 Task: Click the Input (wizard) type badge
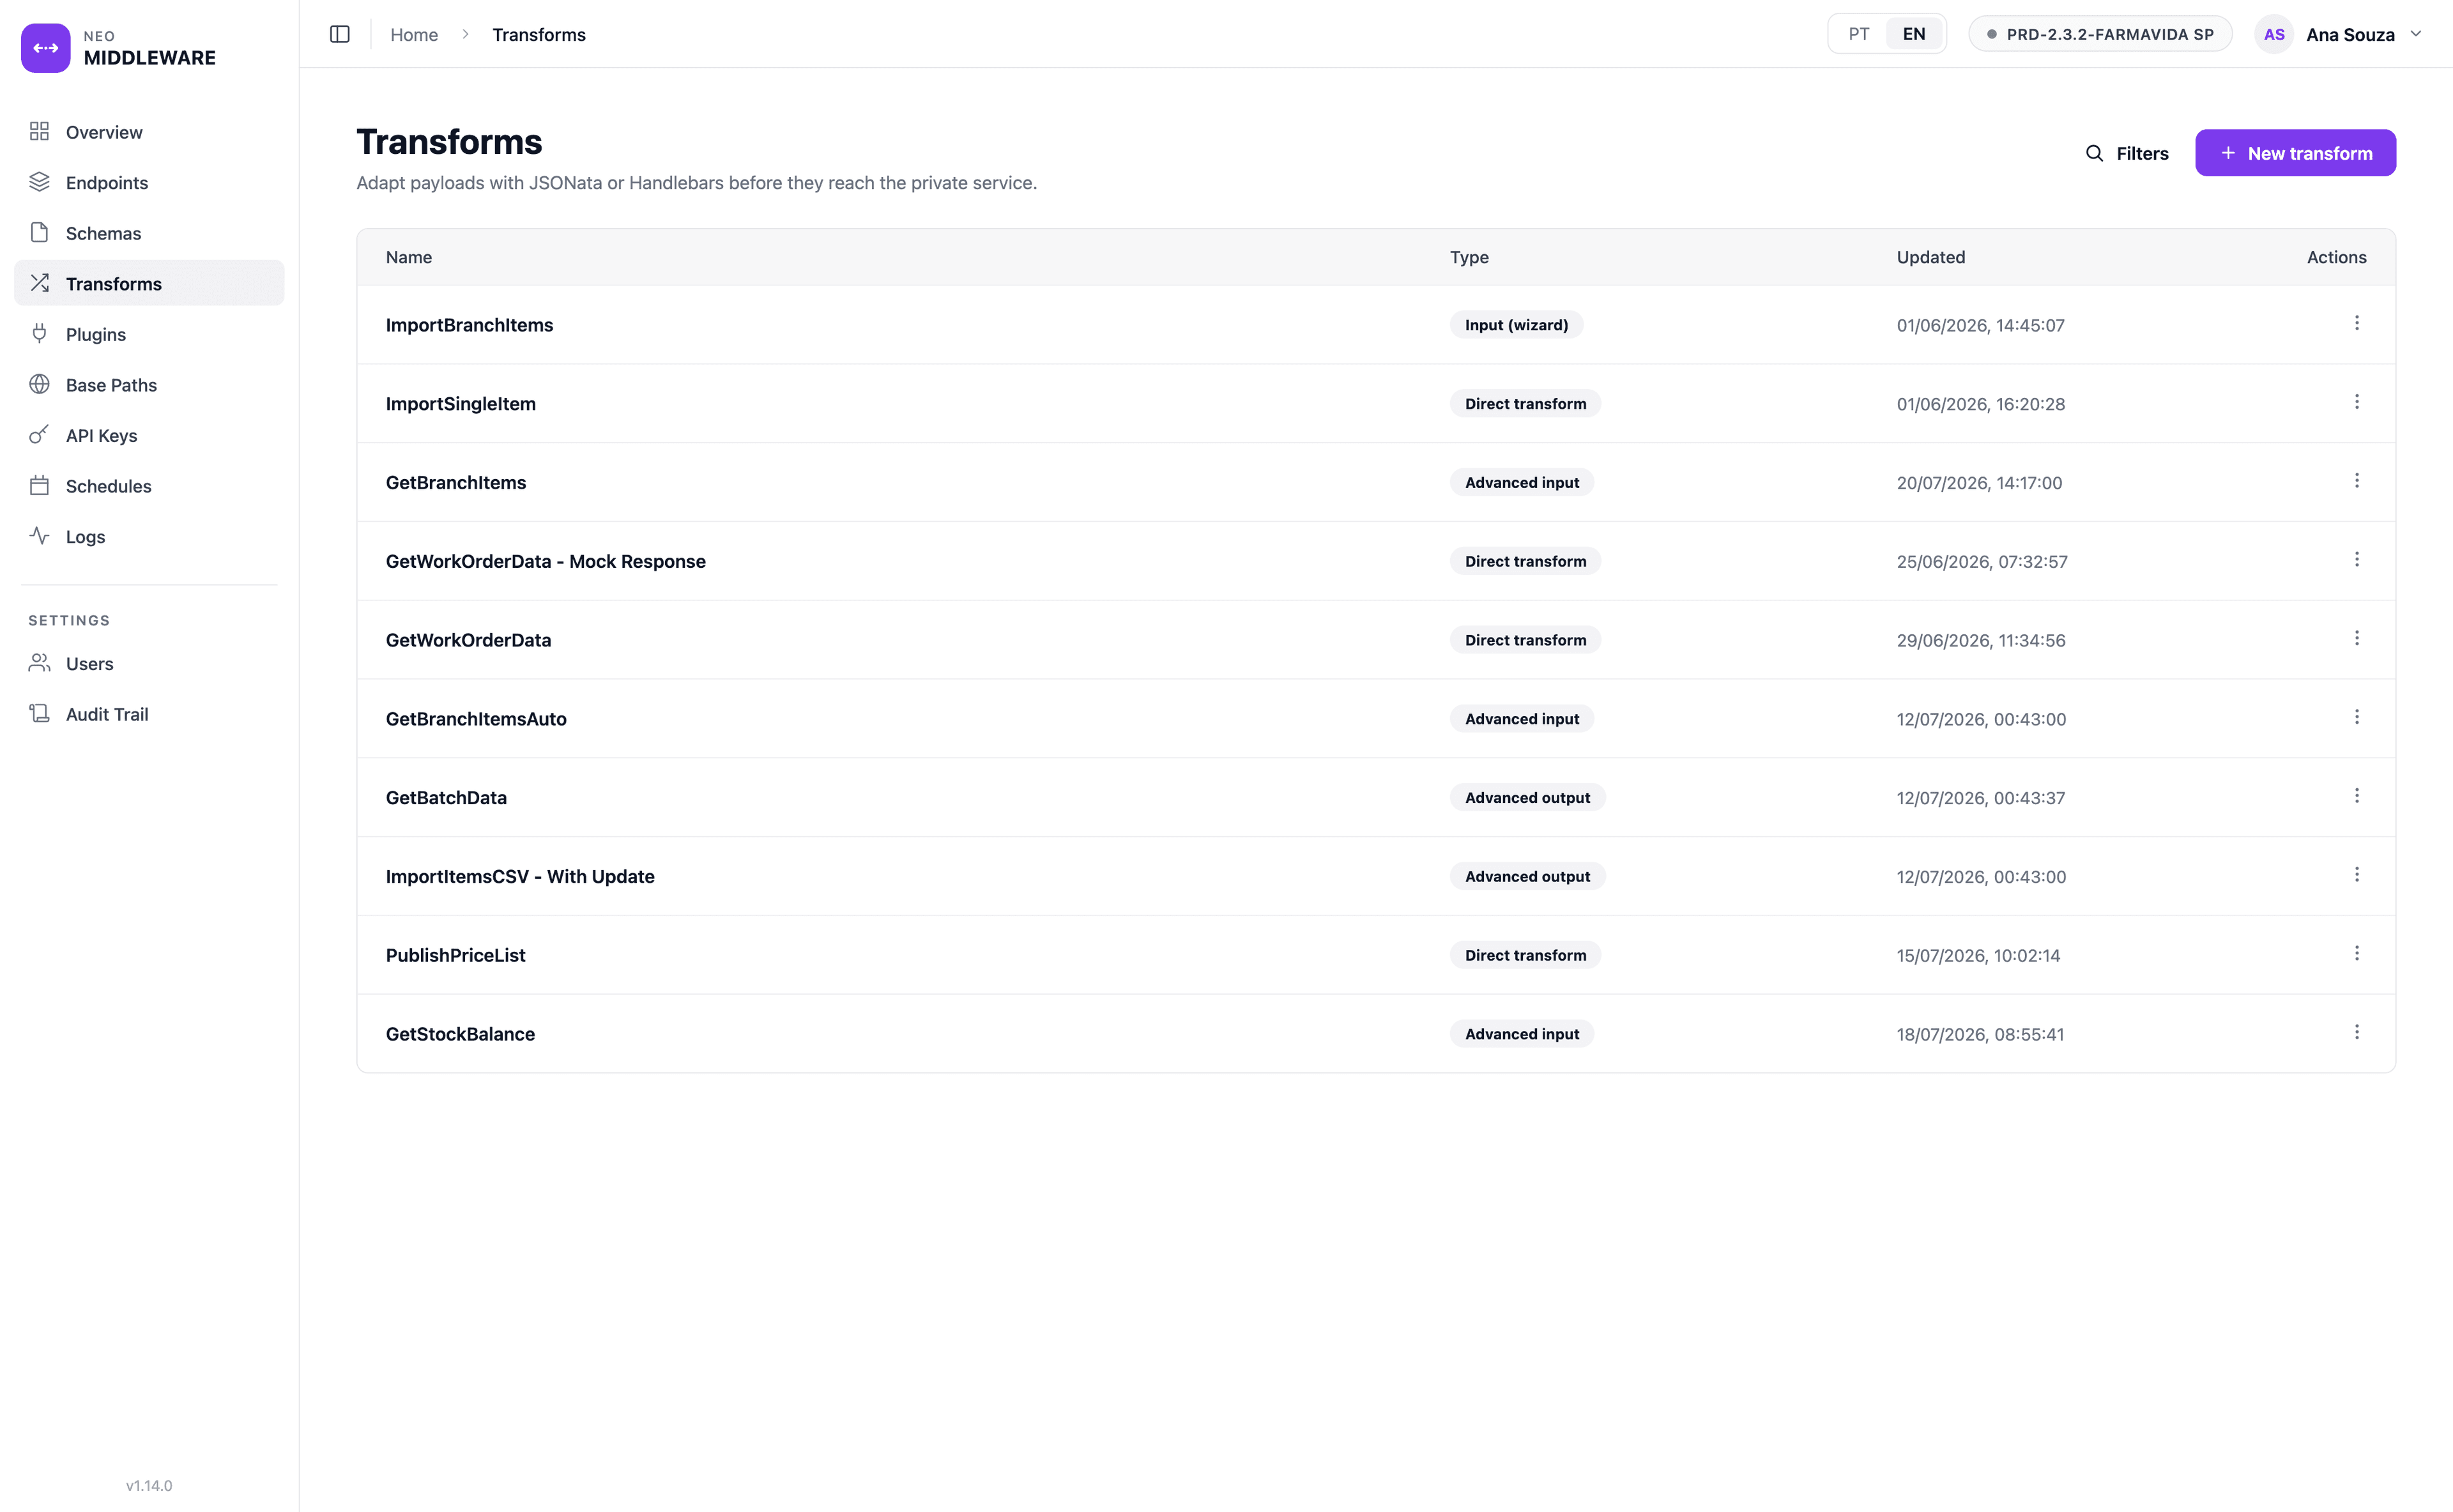pyautogui.click(x=1516, y=325)
